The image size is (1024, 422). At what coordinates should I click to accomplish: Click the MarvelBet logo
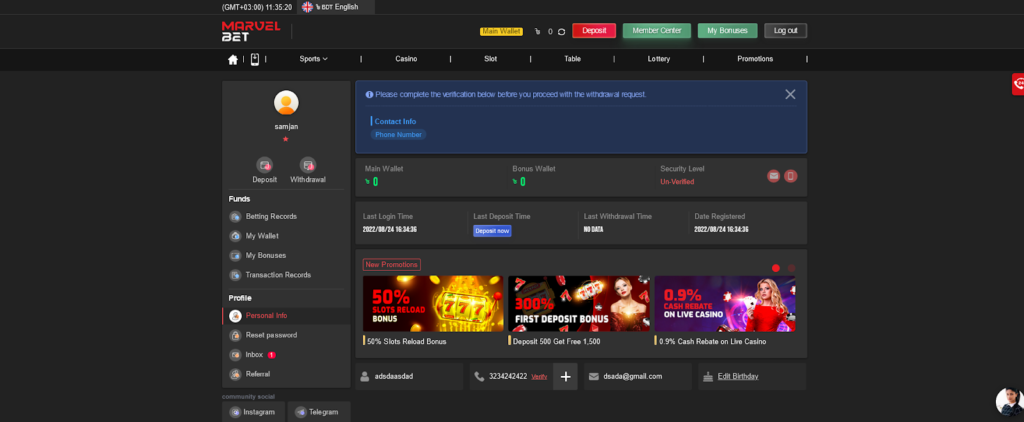[251, 31]
